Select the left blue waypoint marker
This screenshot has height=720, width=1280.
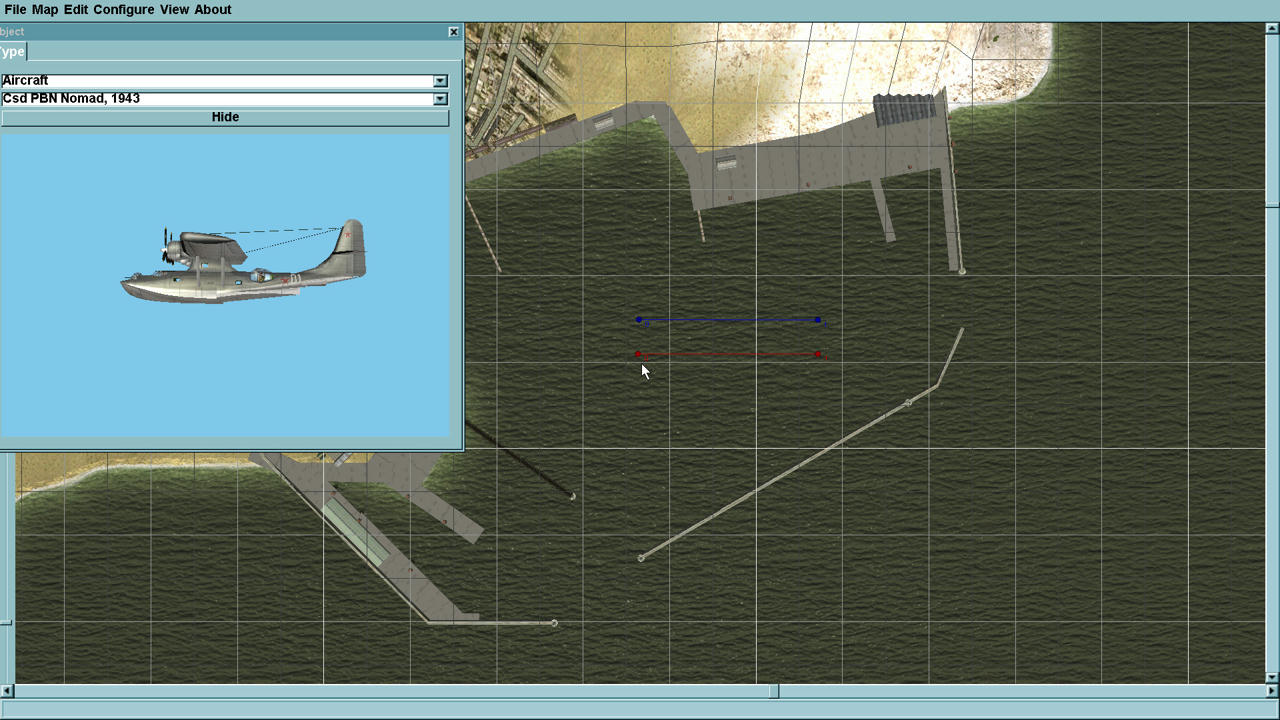pyautogui.click(x=639, y=320)
